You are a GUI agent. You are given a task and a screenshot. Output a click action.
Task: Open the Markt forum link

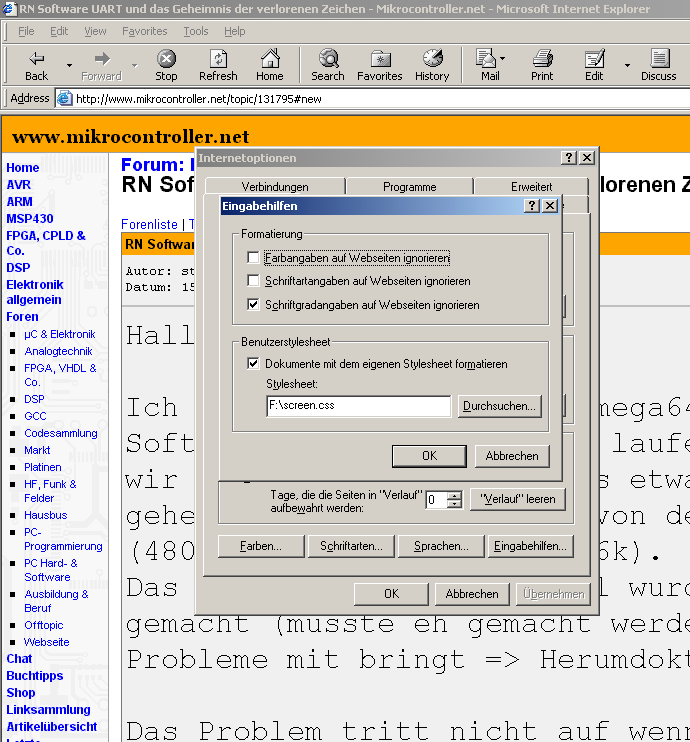37,450
